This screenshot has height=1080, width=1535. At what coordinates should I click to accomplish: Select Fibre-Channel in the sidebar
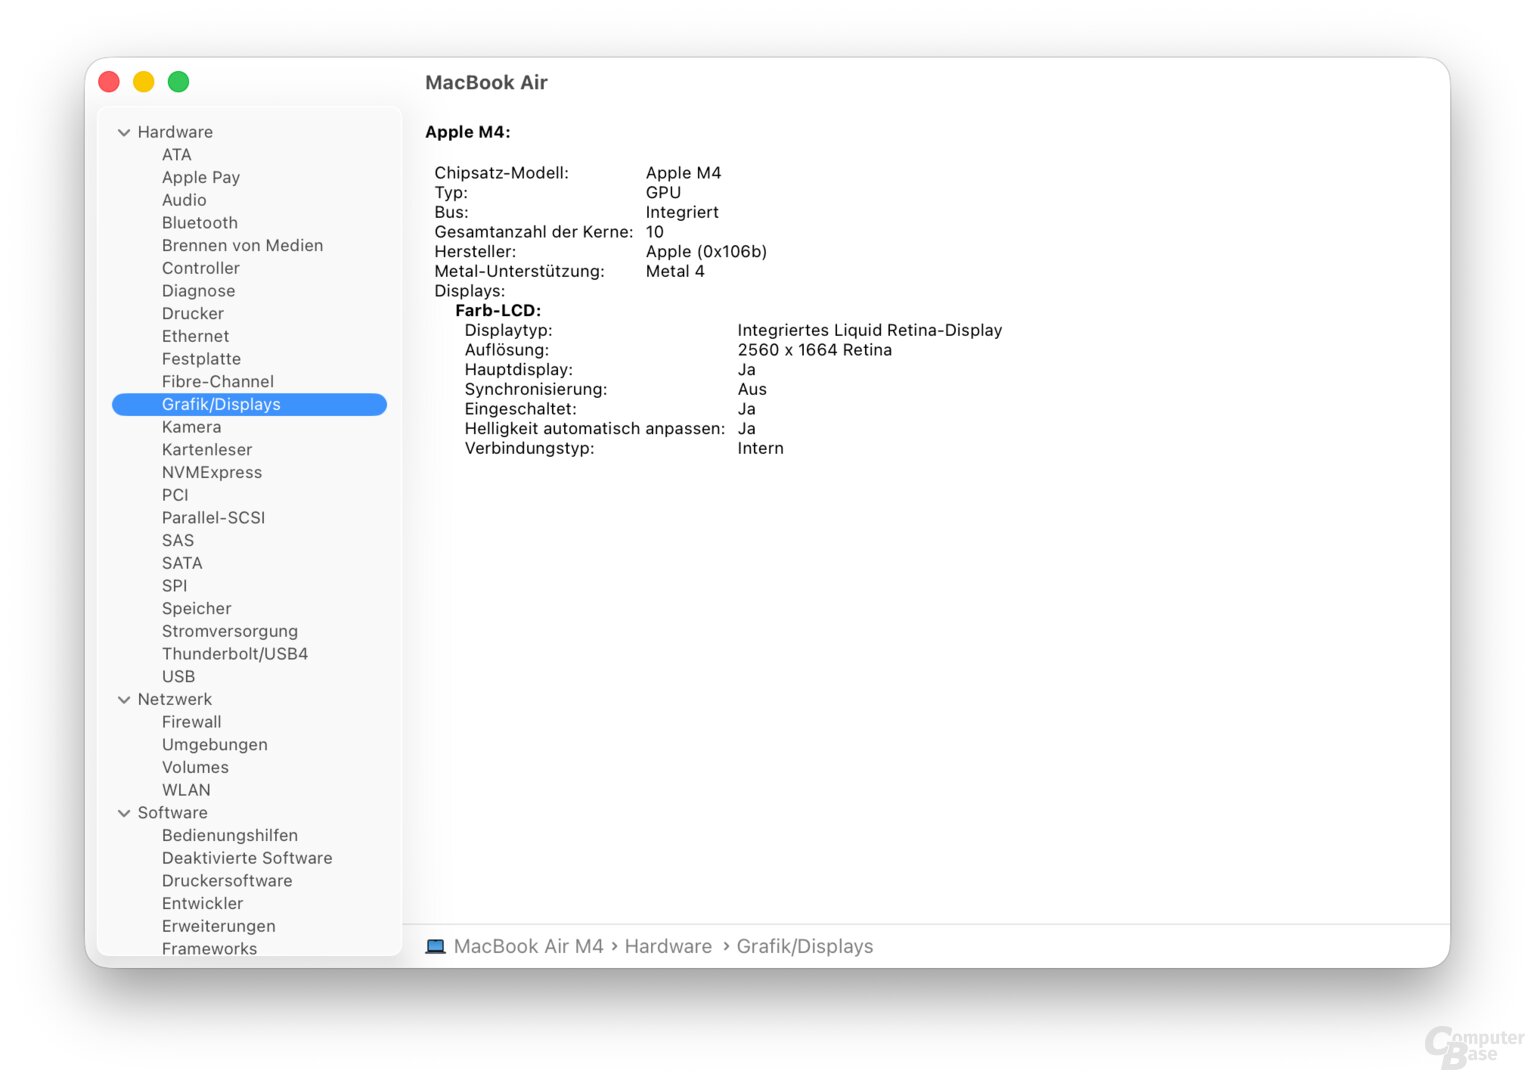coord(218,381)
